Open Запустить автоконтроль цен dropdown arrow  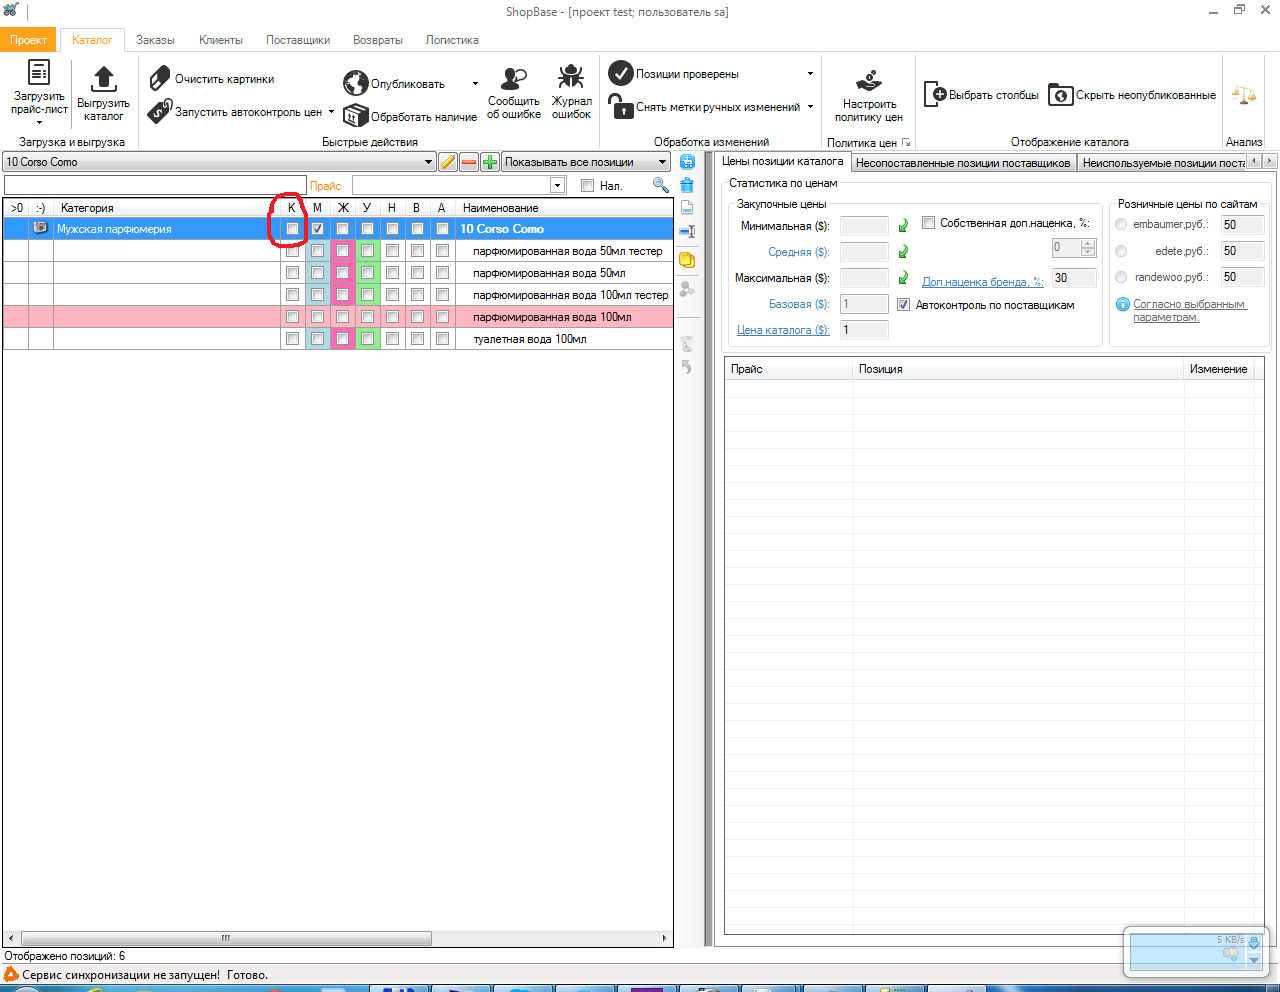[x=331, y=112]
